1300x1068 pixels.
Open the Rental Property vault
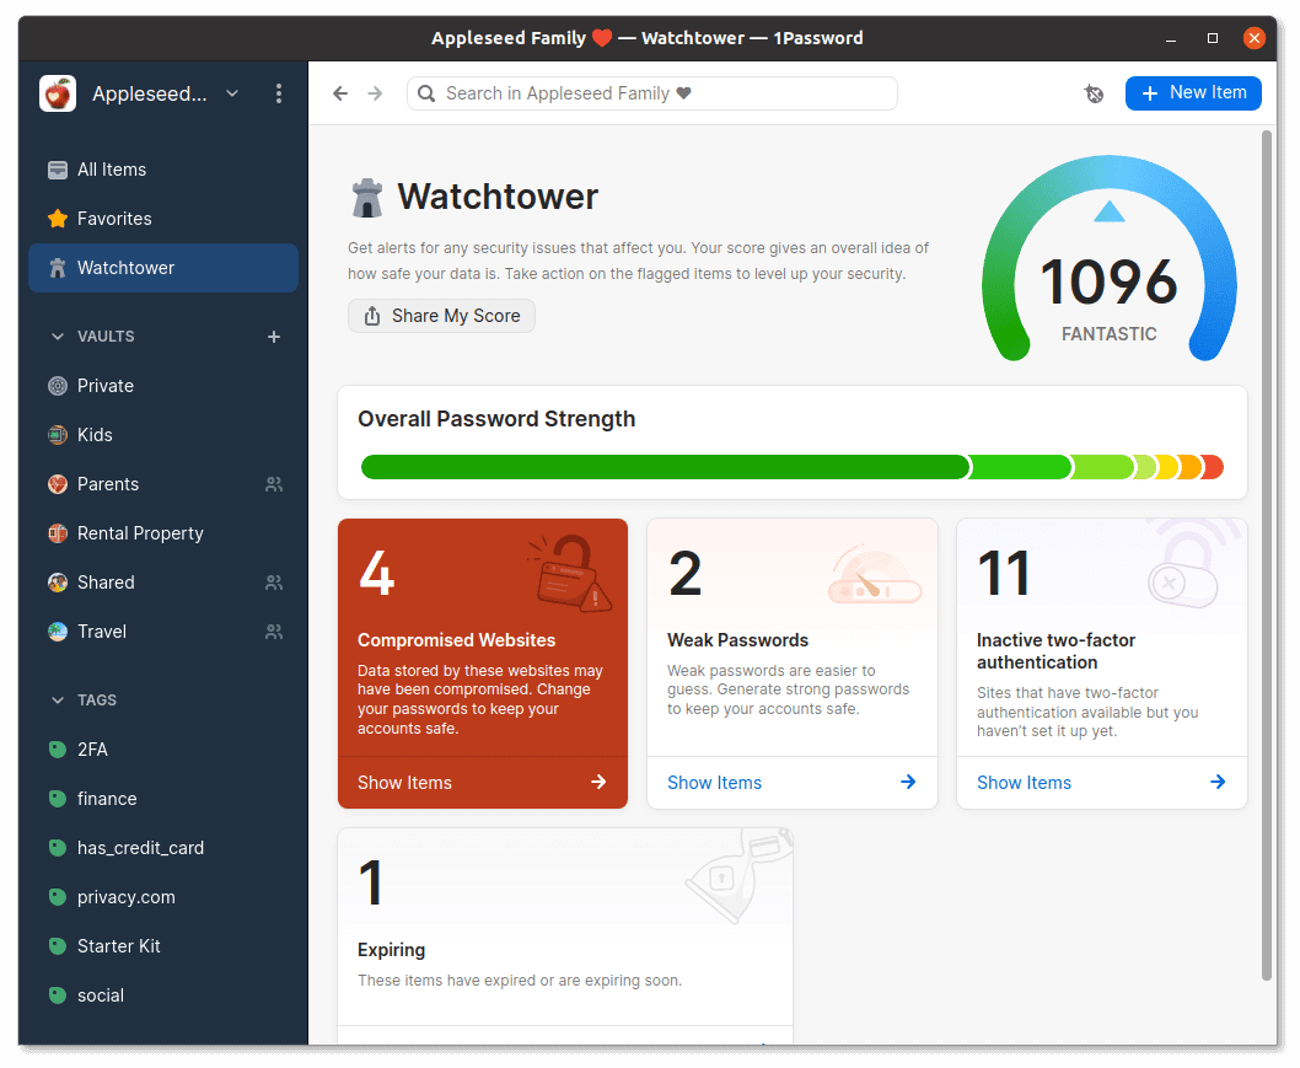139,532
